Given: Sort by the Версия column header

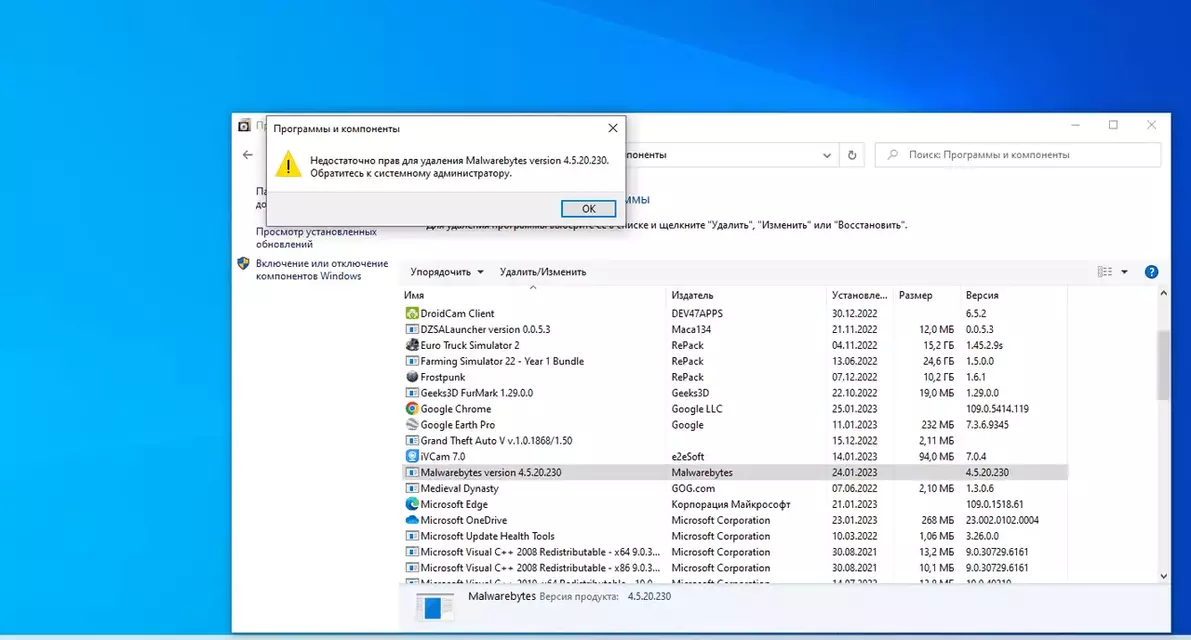Looking at the screenshot, I should [x=981, y=295].
